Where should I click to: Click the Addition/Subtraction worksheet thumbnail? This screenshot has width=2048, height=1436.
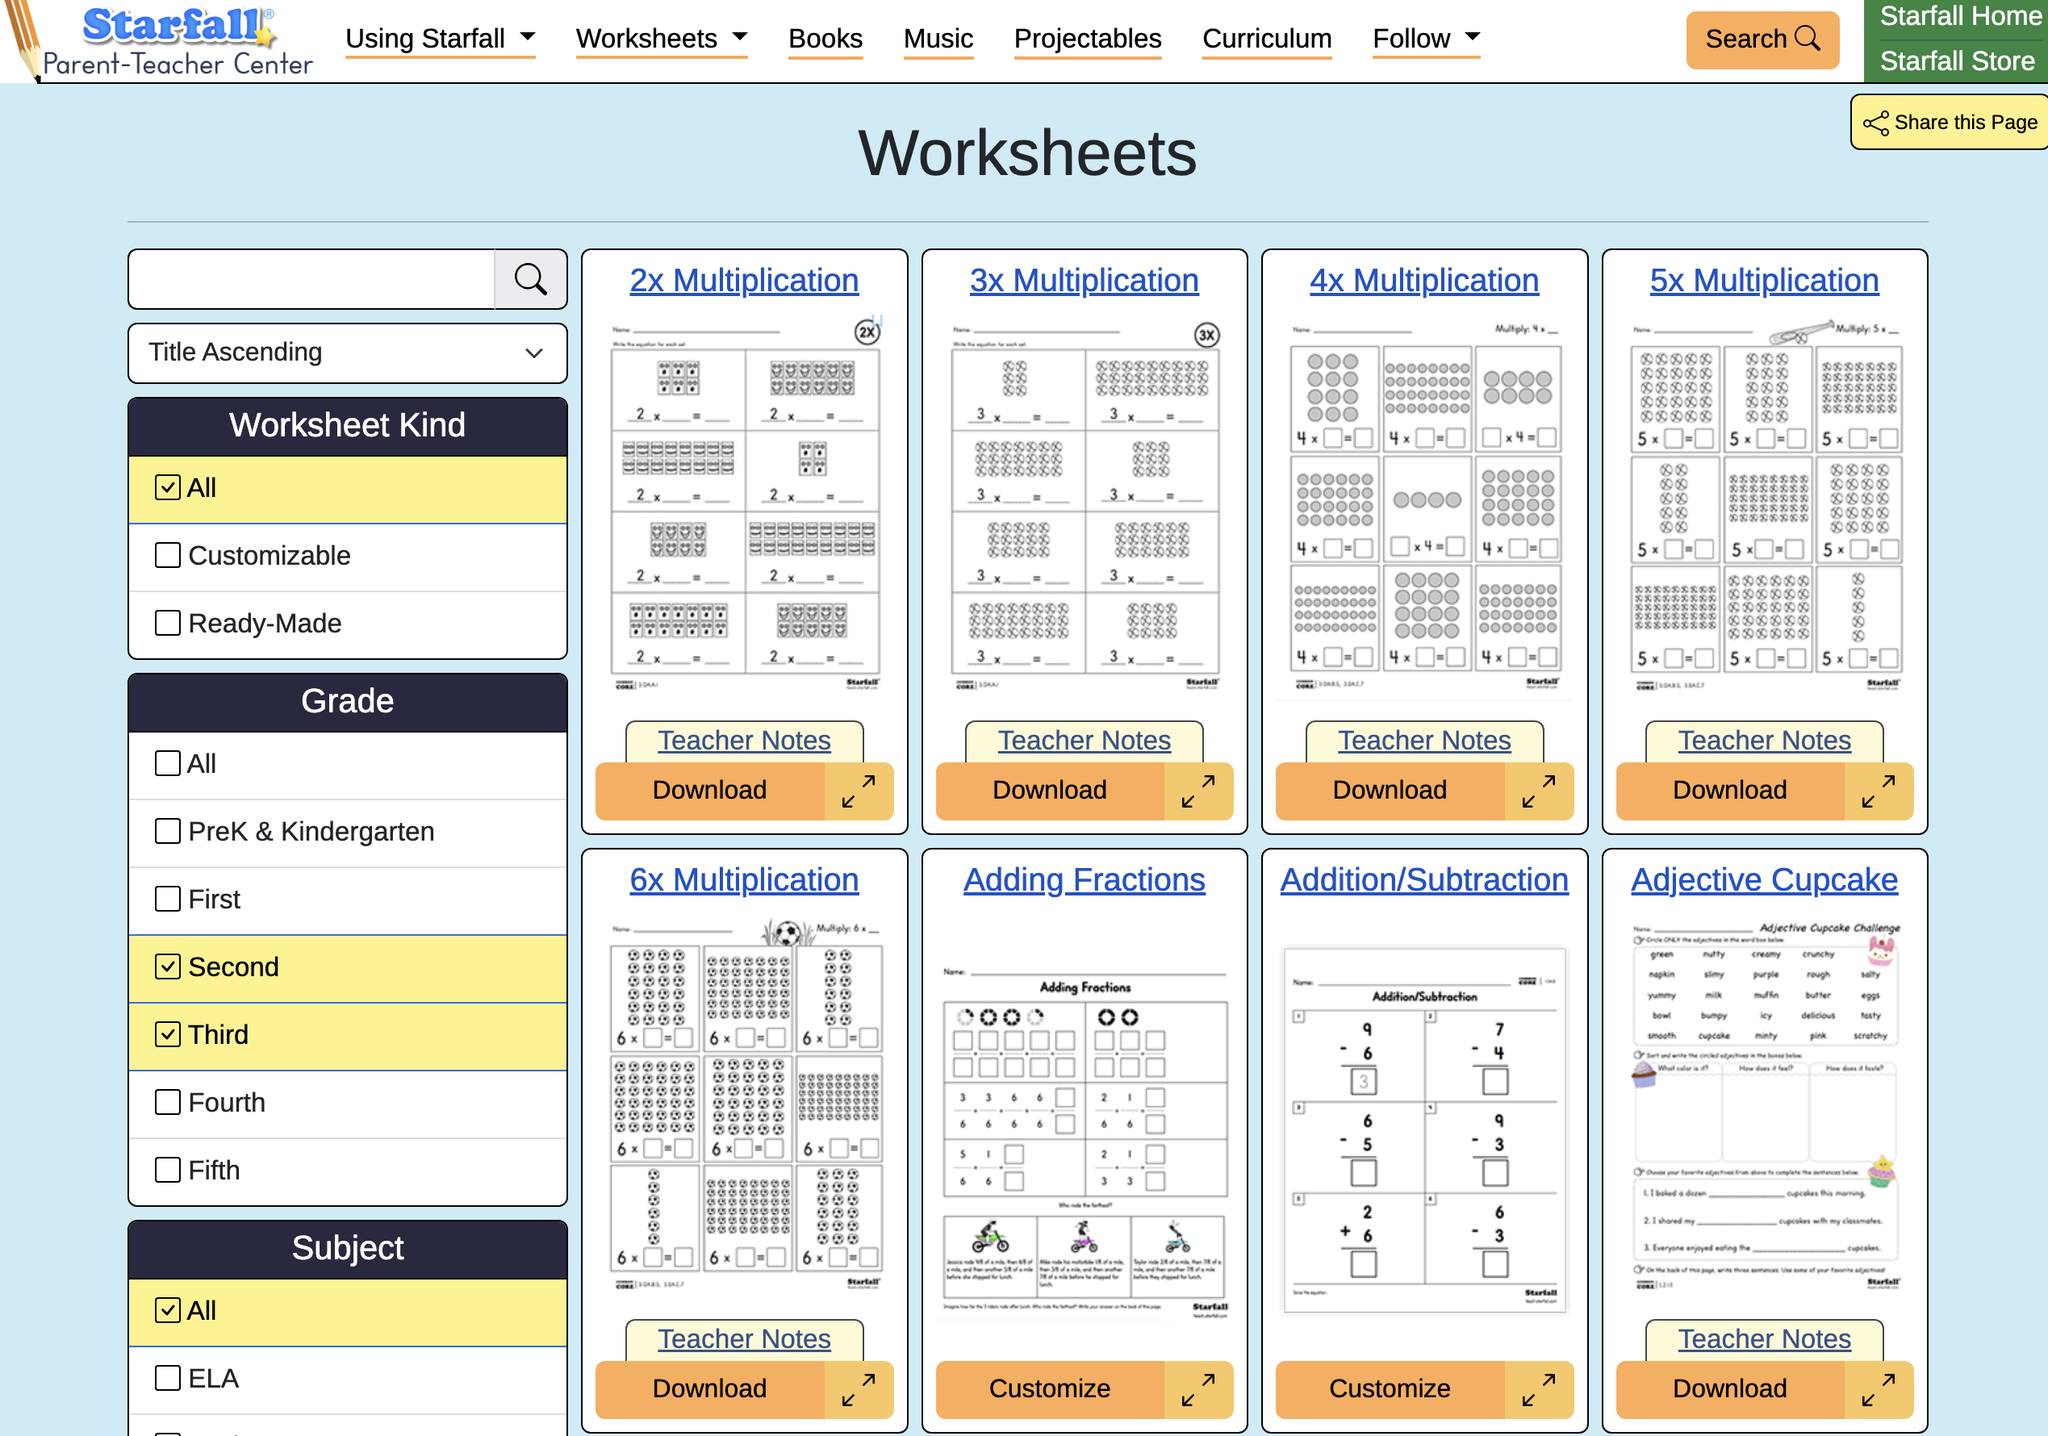tap(1424, 1129)
